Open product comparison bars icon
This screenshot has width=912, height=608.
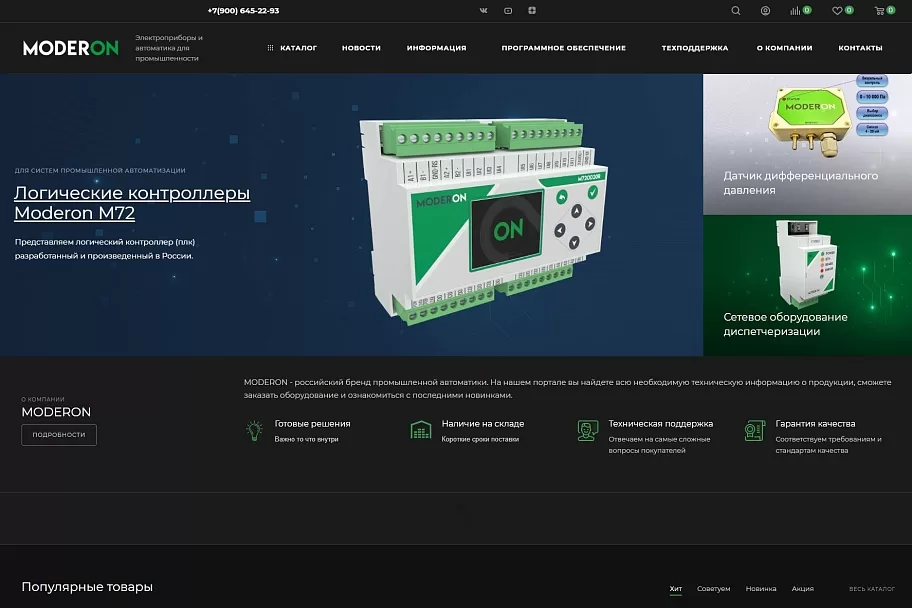795,10
